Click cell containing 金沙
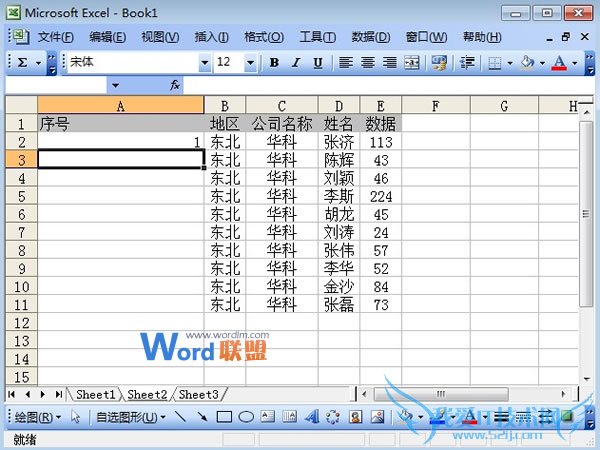This screenshot has width=600, height=450. pos(339,287)
